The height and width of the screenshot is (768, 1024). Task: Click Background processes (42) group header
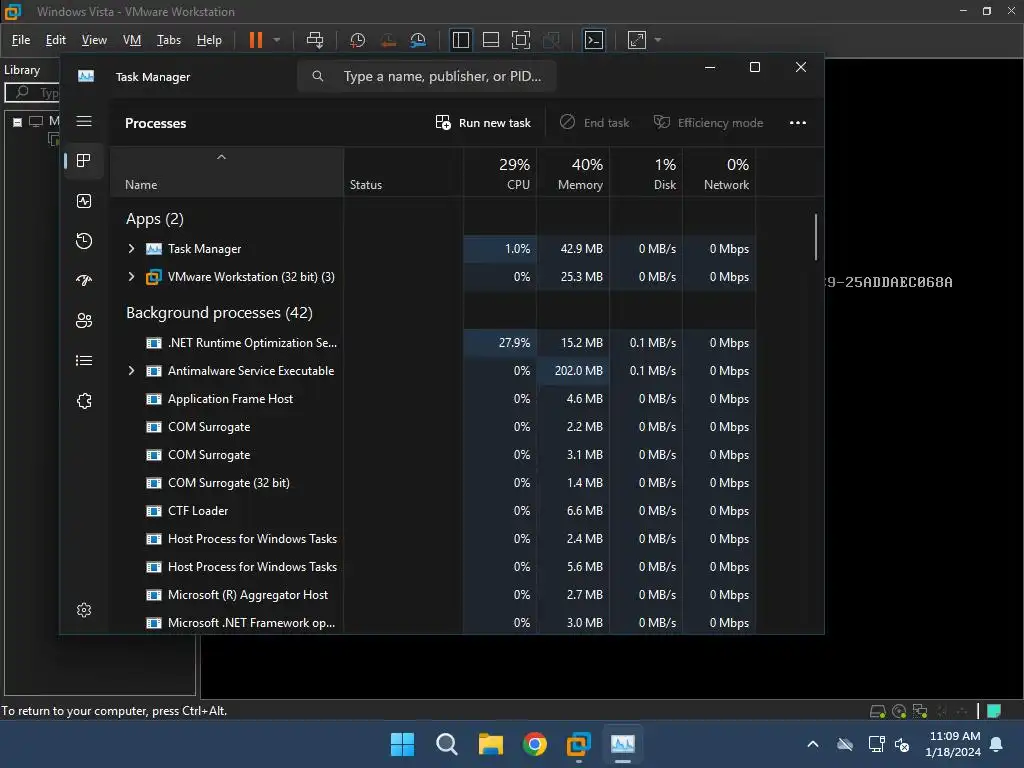[219, 313]
